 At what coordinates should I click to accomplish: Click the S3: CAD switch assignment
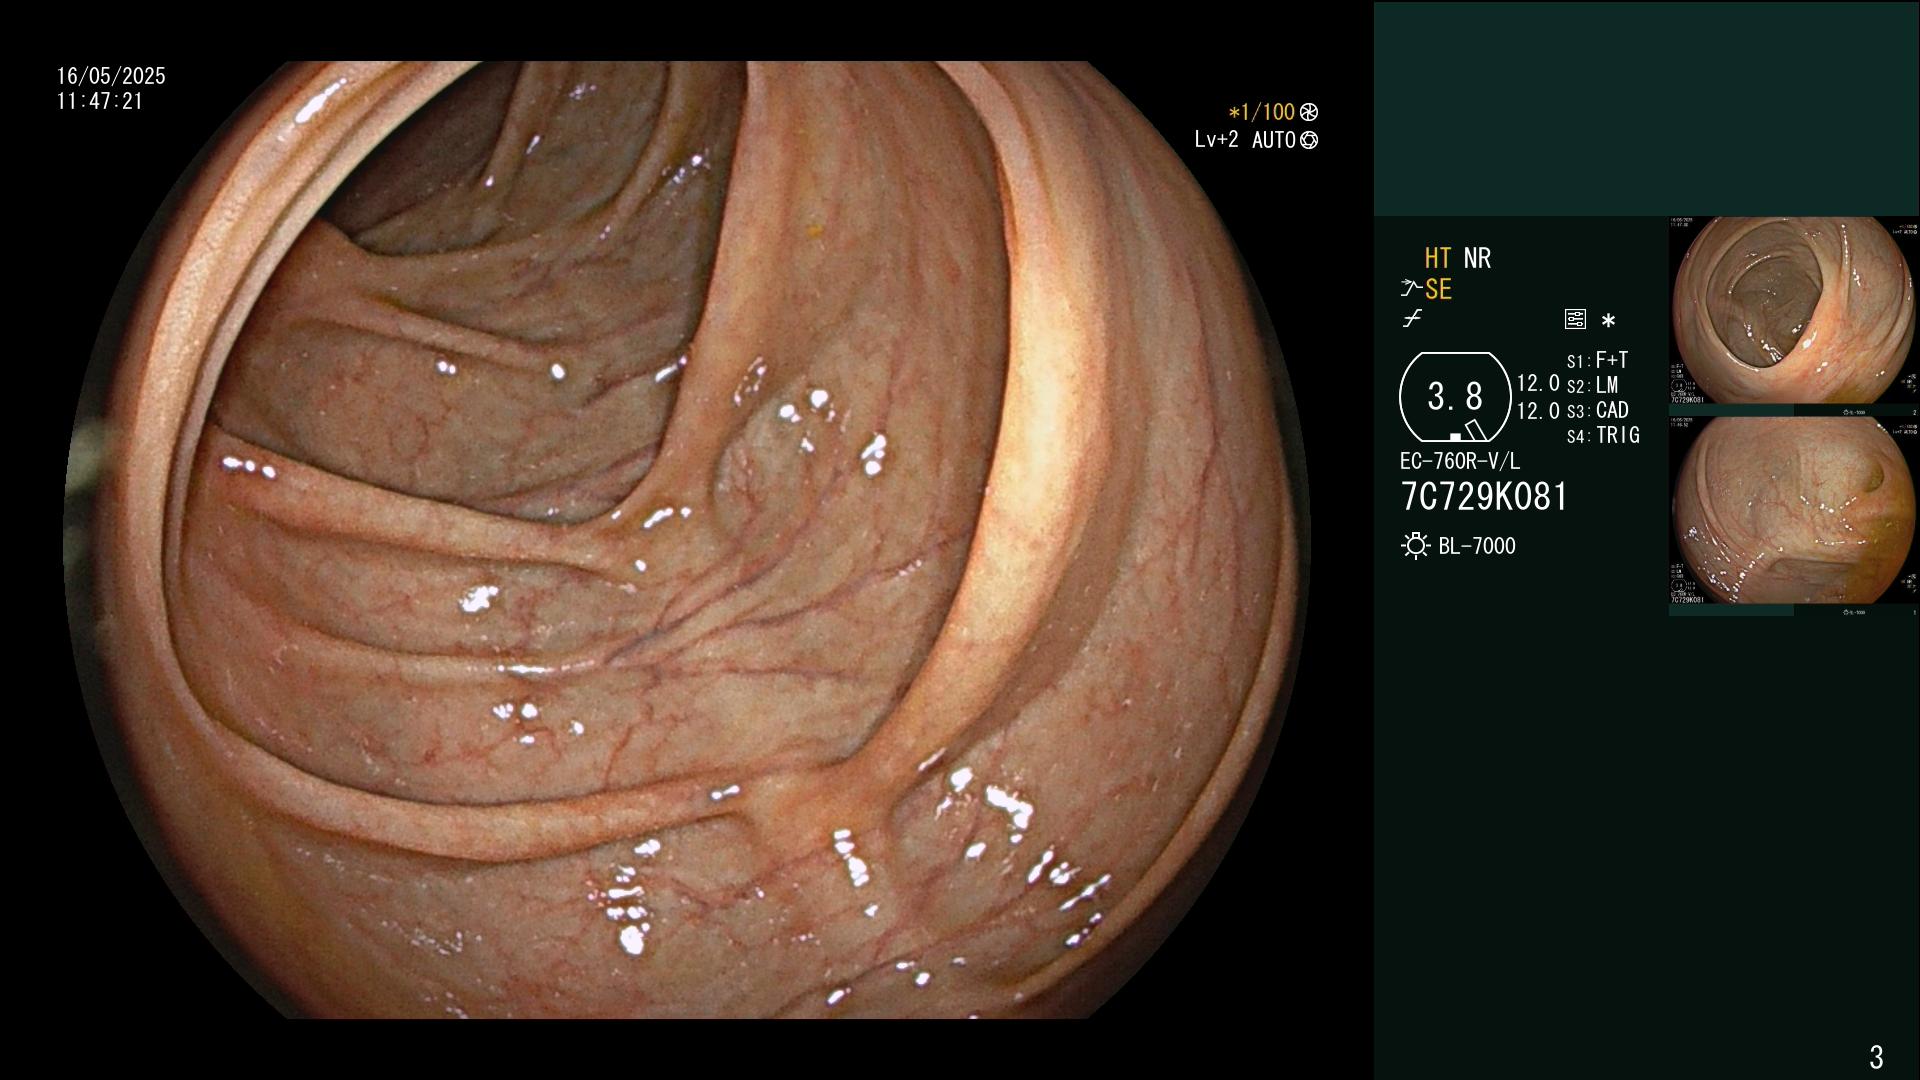(x=1598, y=411)
